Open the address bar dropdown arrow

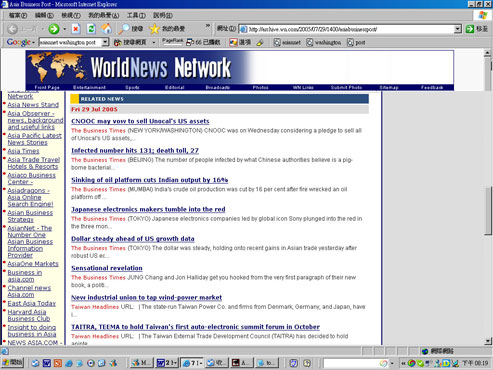point(458,29)
